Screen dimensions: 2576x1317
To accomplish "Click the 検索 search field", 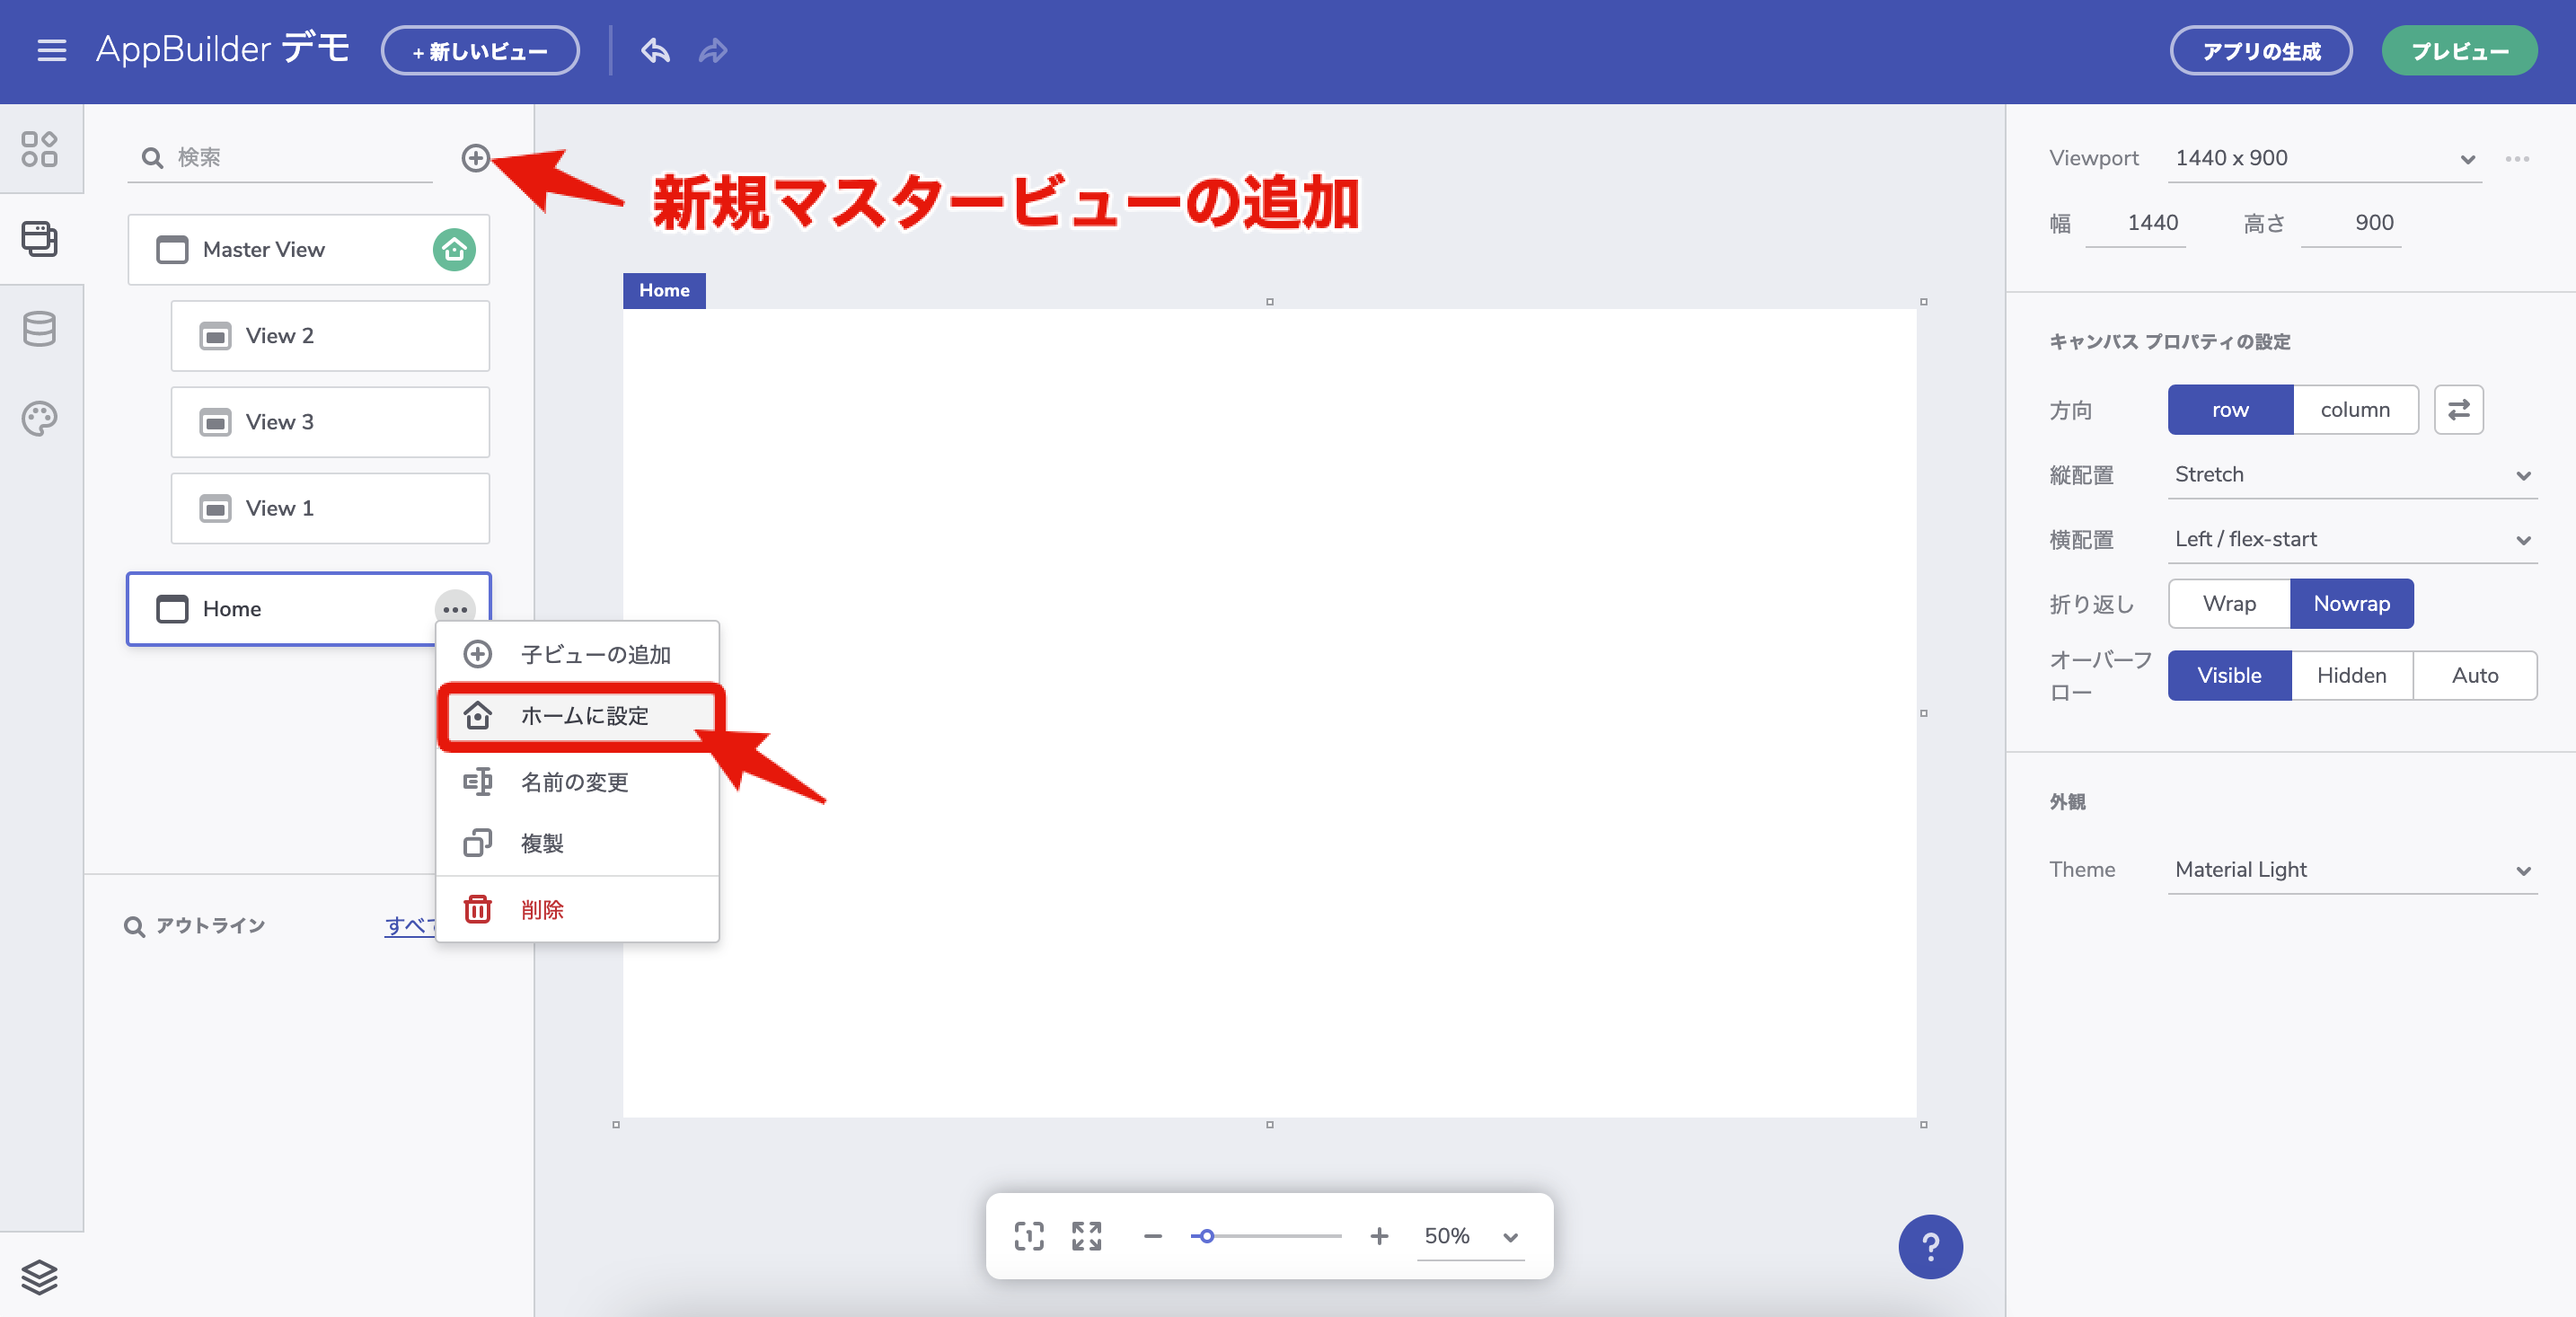I will (280, 157).
